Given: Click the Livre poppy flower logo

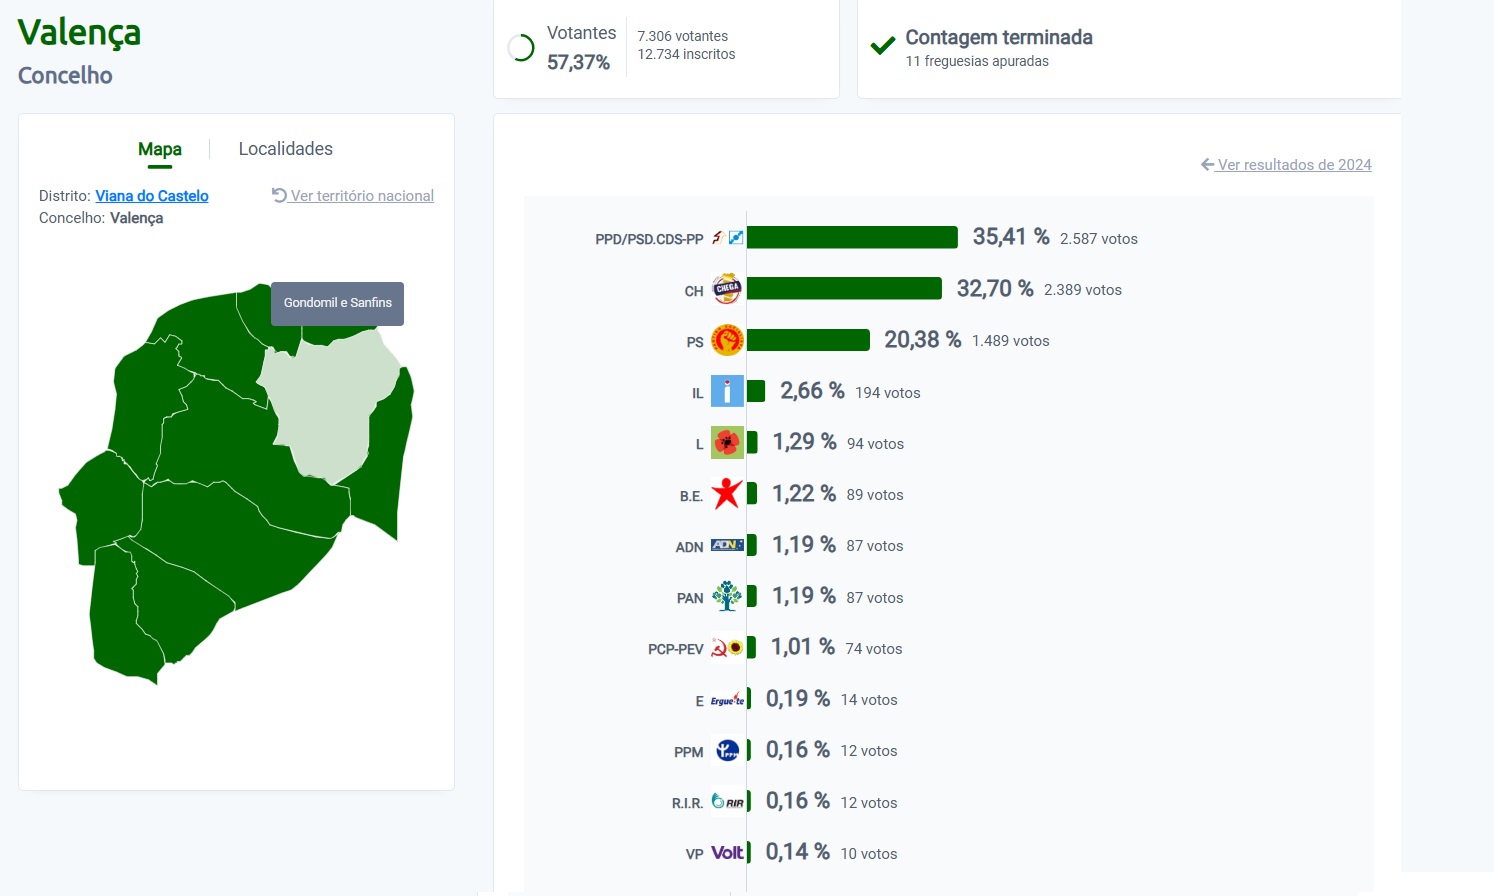Looking at the screenshot, I should (727, 442).
